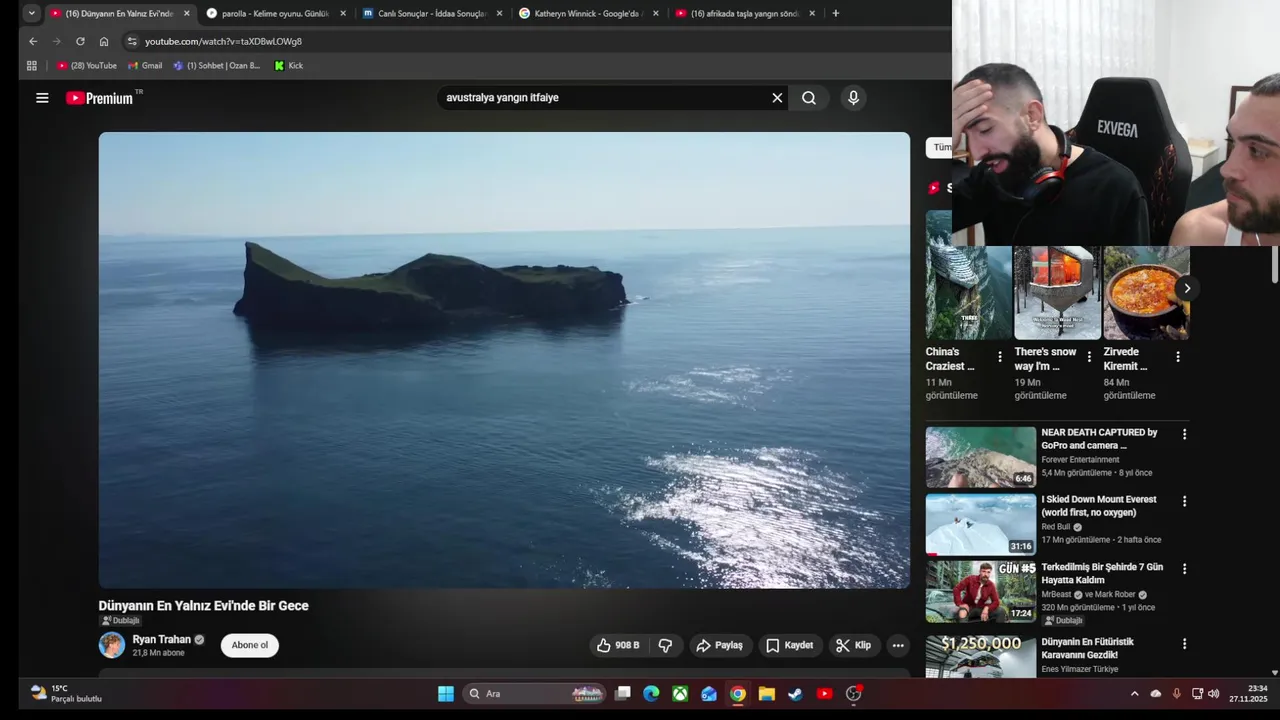Open options for Fütüristik Karavanını video

1184,644
